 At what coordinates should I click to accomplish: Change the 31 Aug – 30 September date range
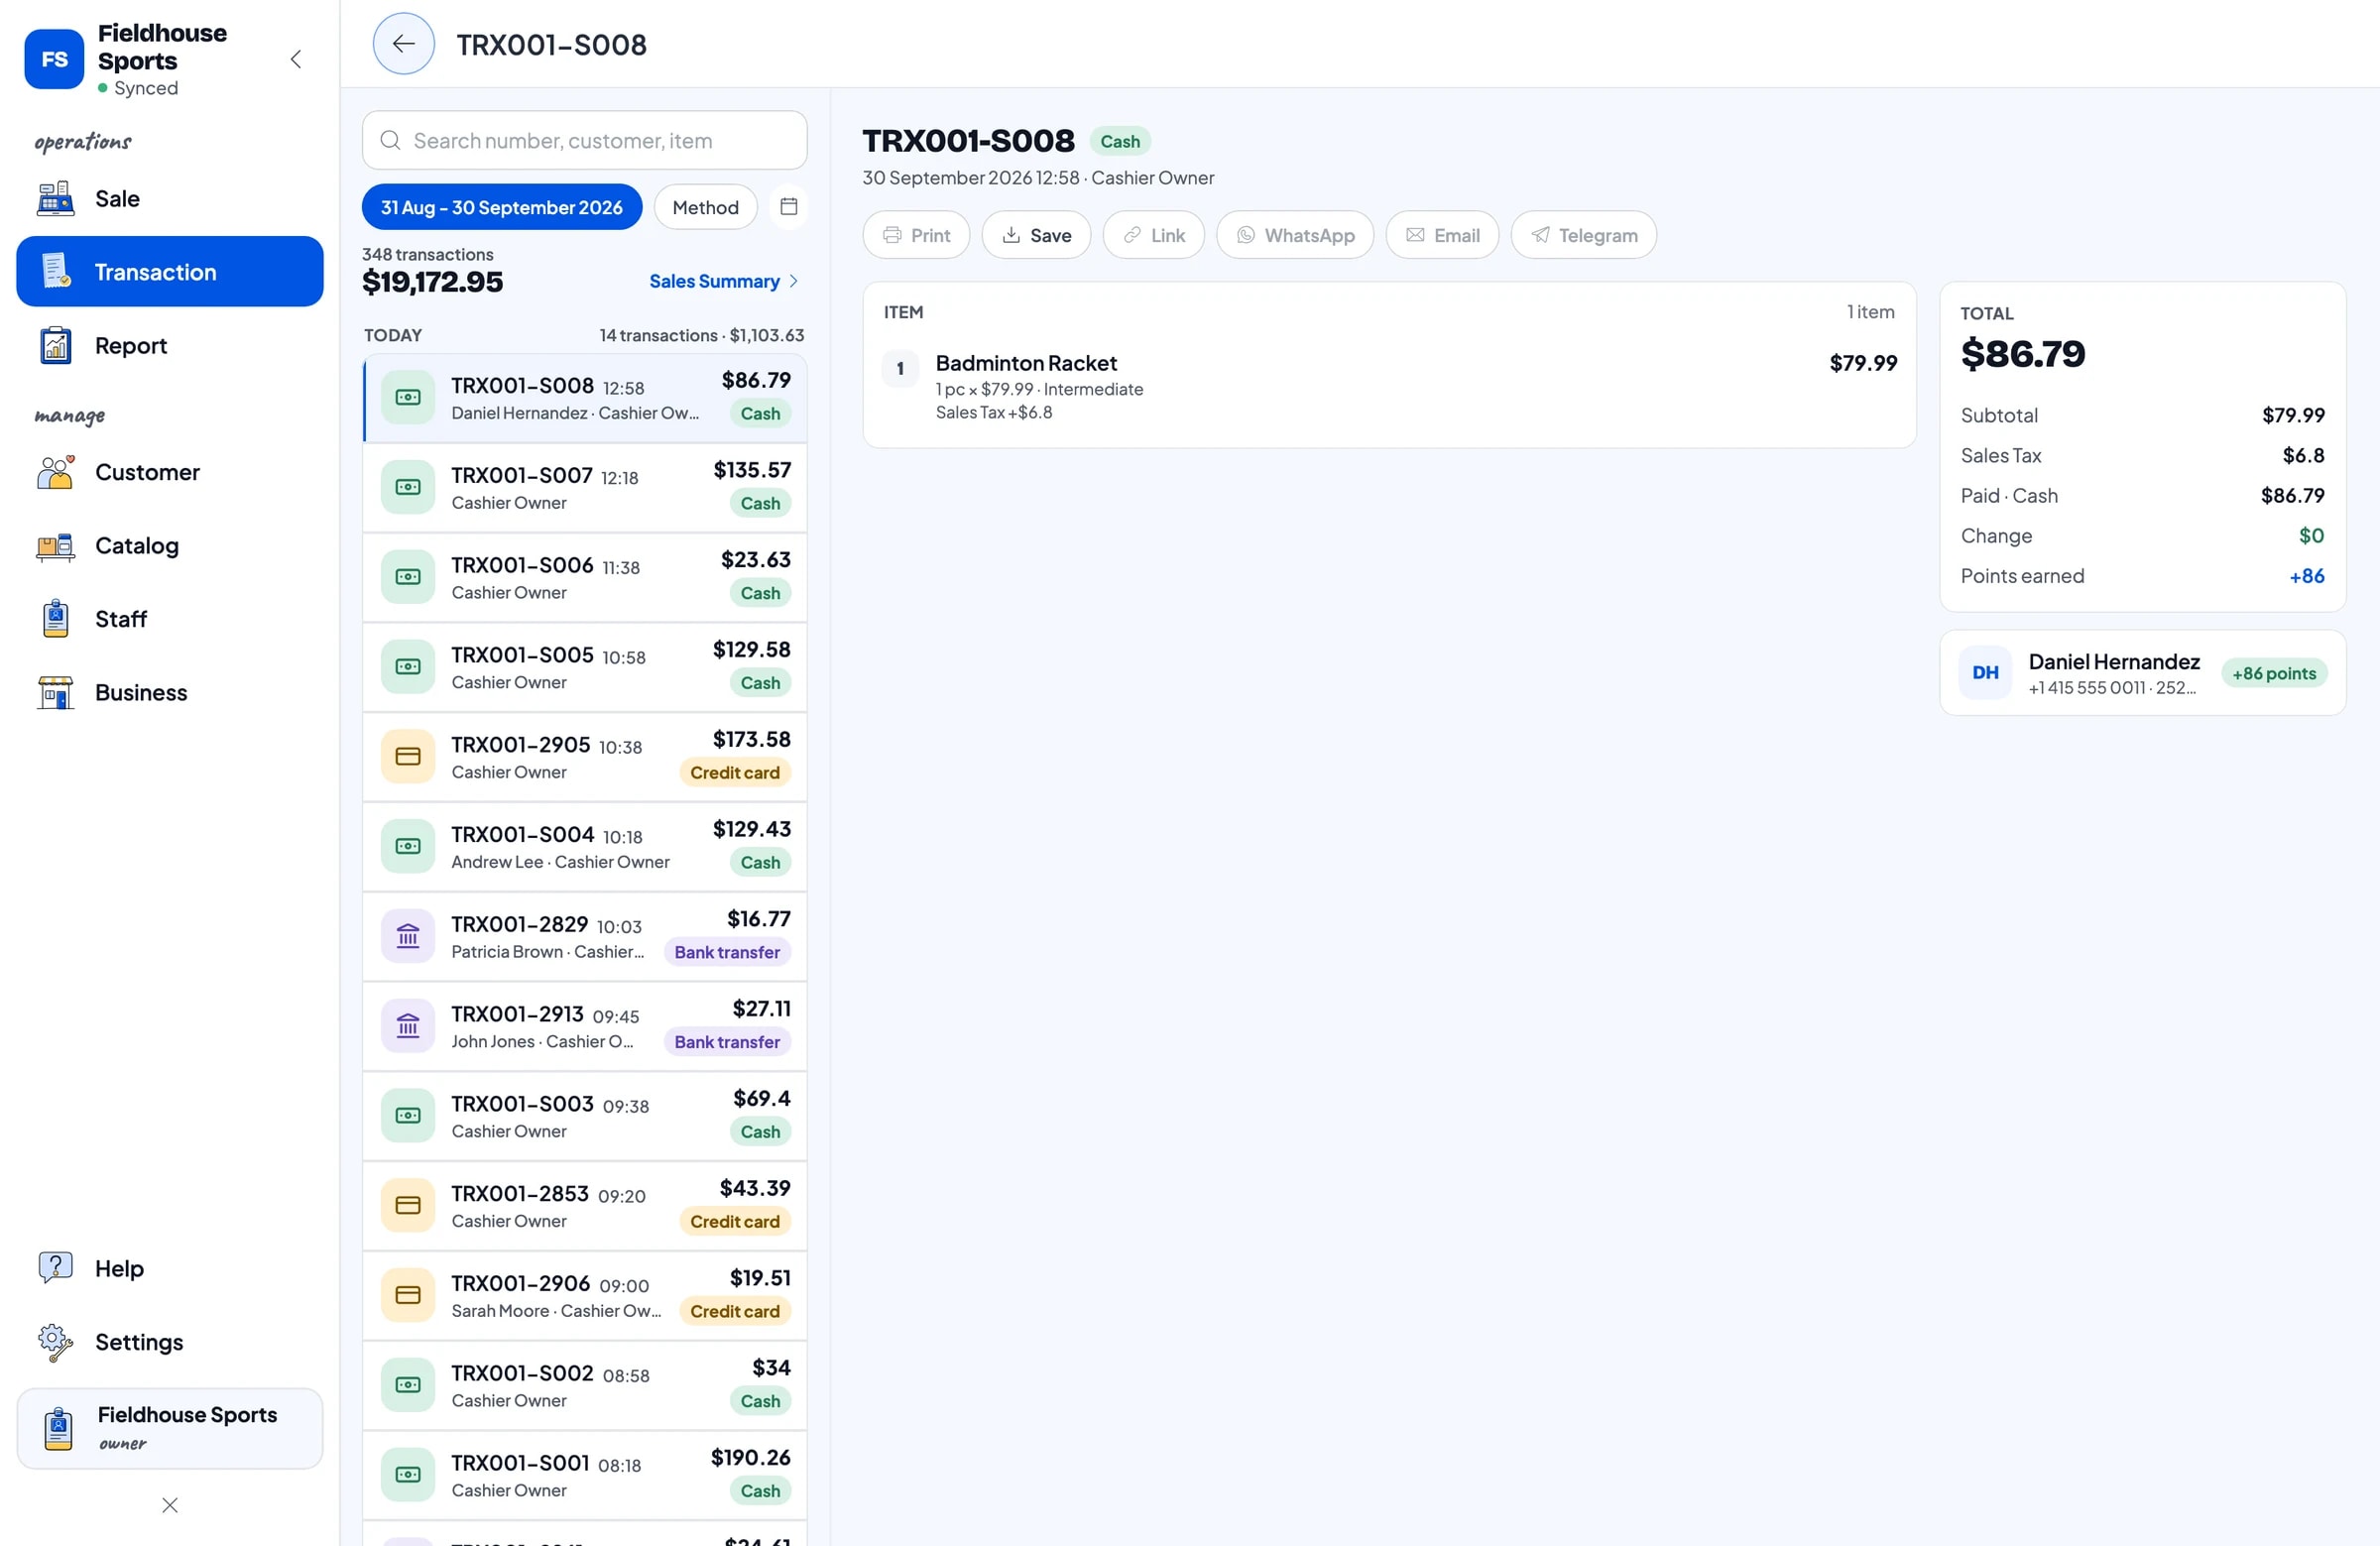(502, 207)
